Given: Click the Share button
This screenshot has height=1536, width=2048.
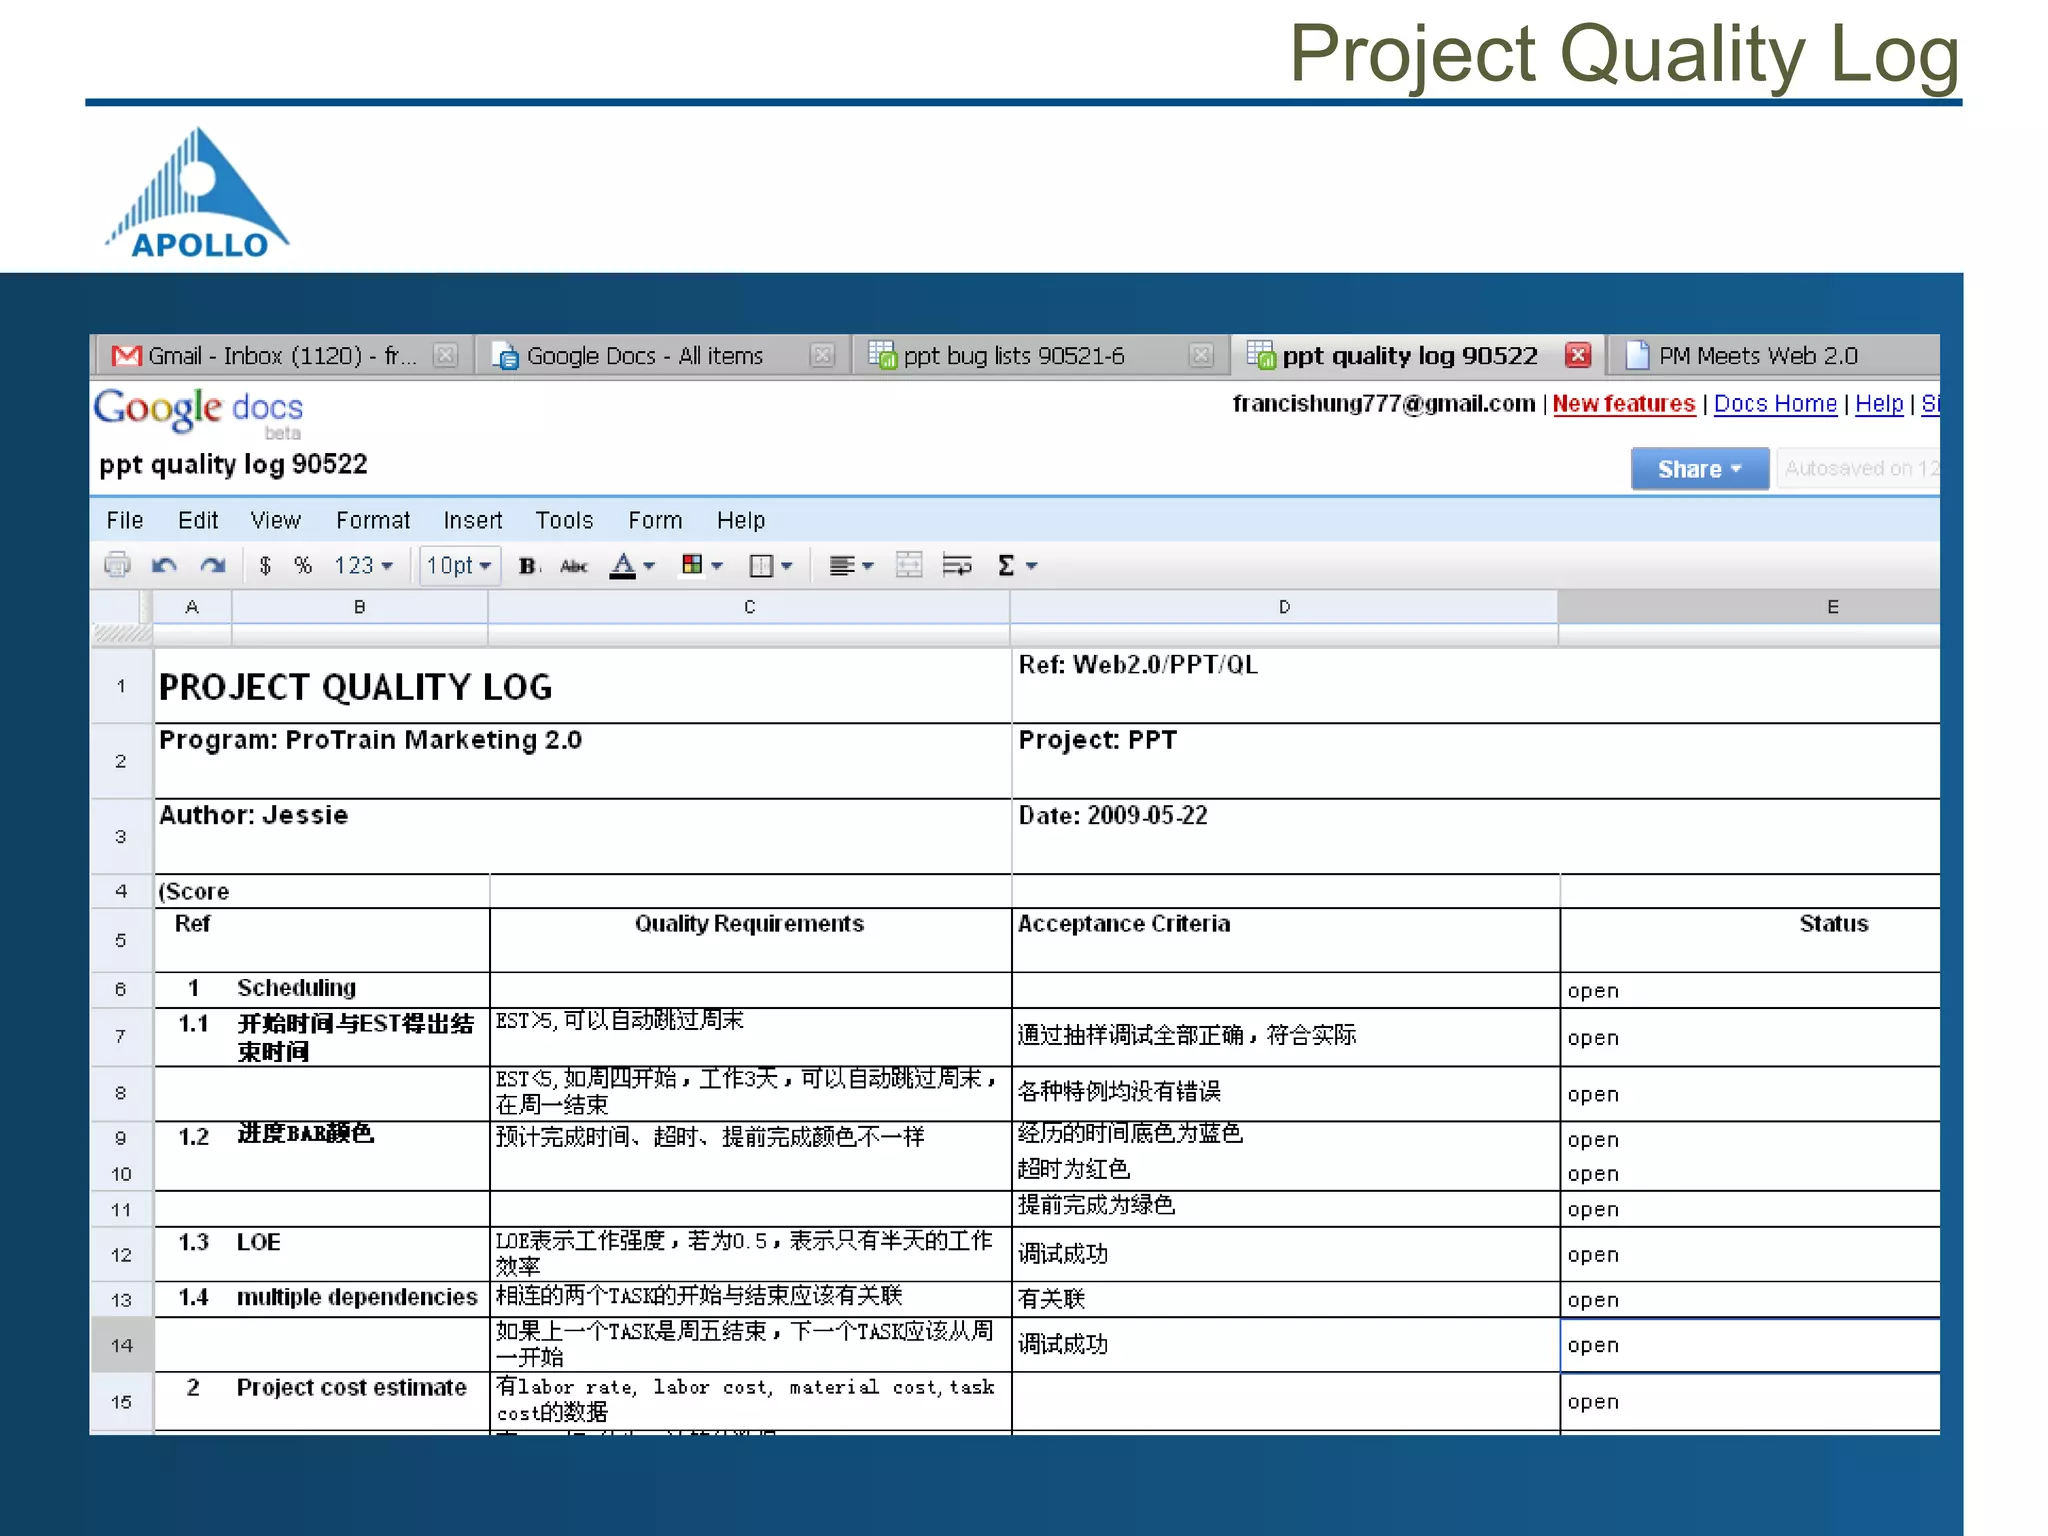Looking at the screenshot, I should click(1699, 469).
